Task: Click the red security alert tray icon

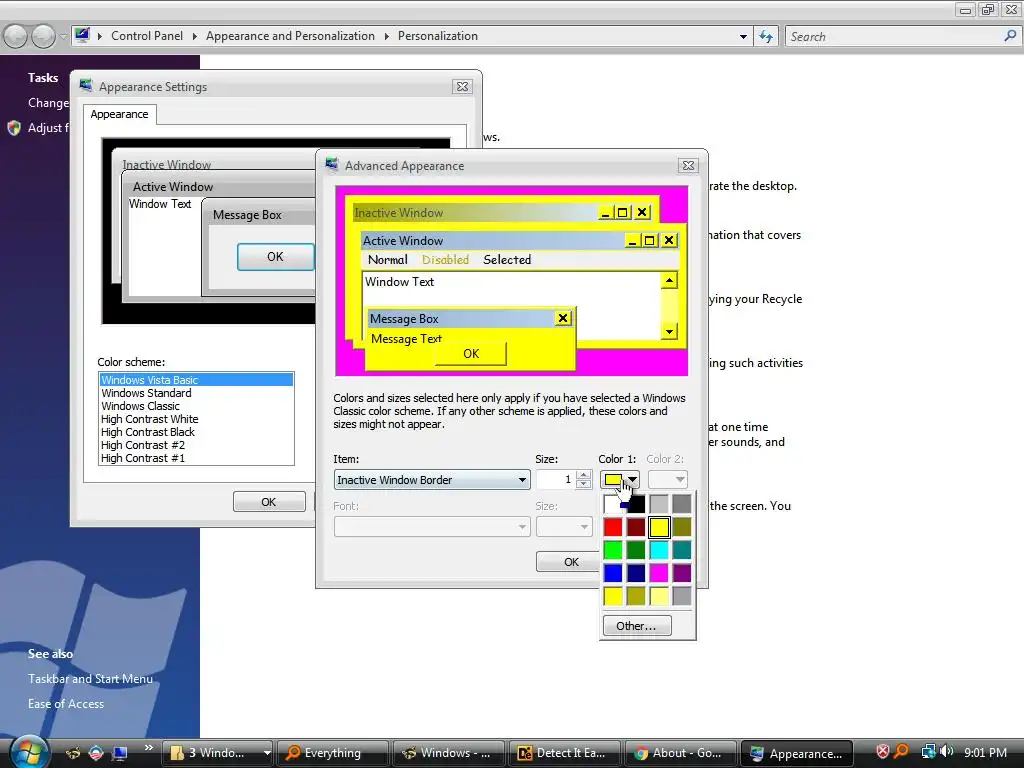Action: [882, 752]
